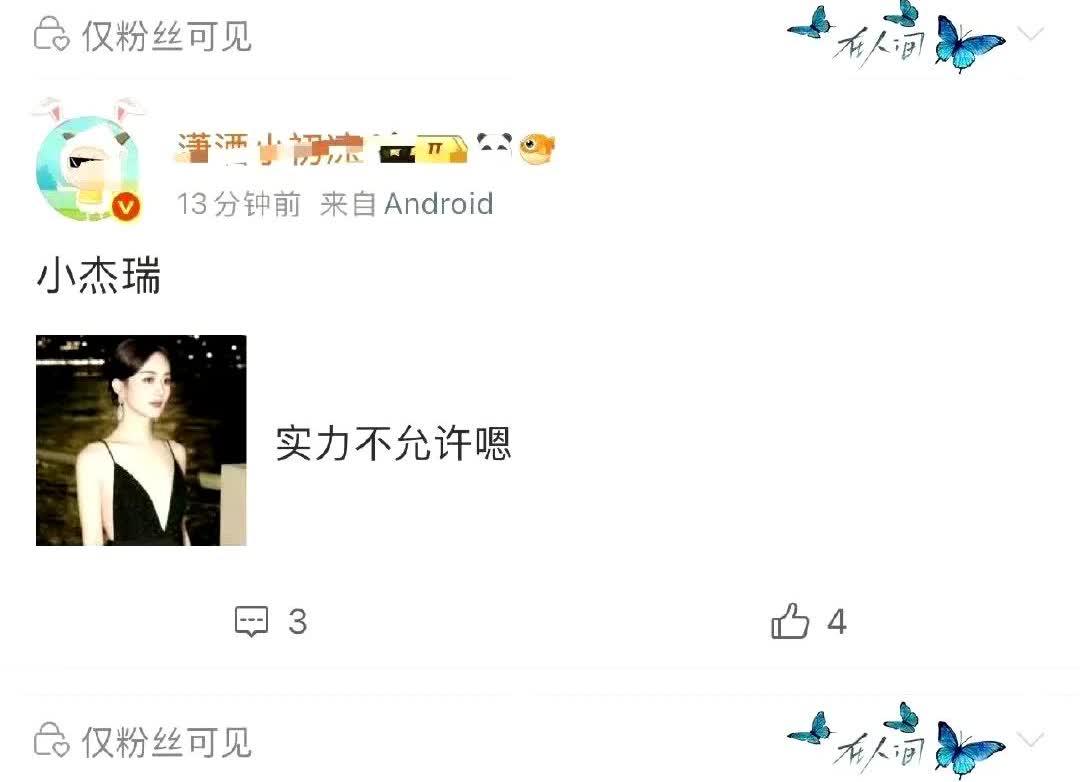Open the woman photo thumbnail
Image resolution: width=1080 pixels, height=782 pixels.
point(141,440)
